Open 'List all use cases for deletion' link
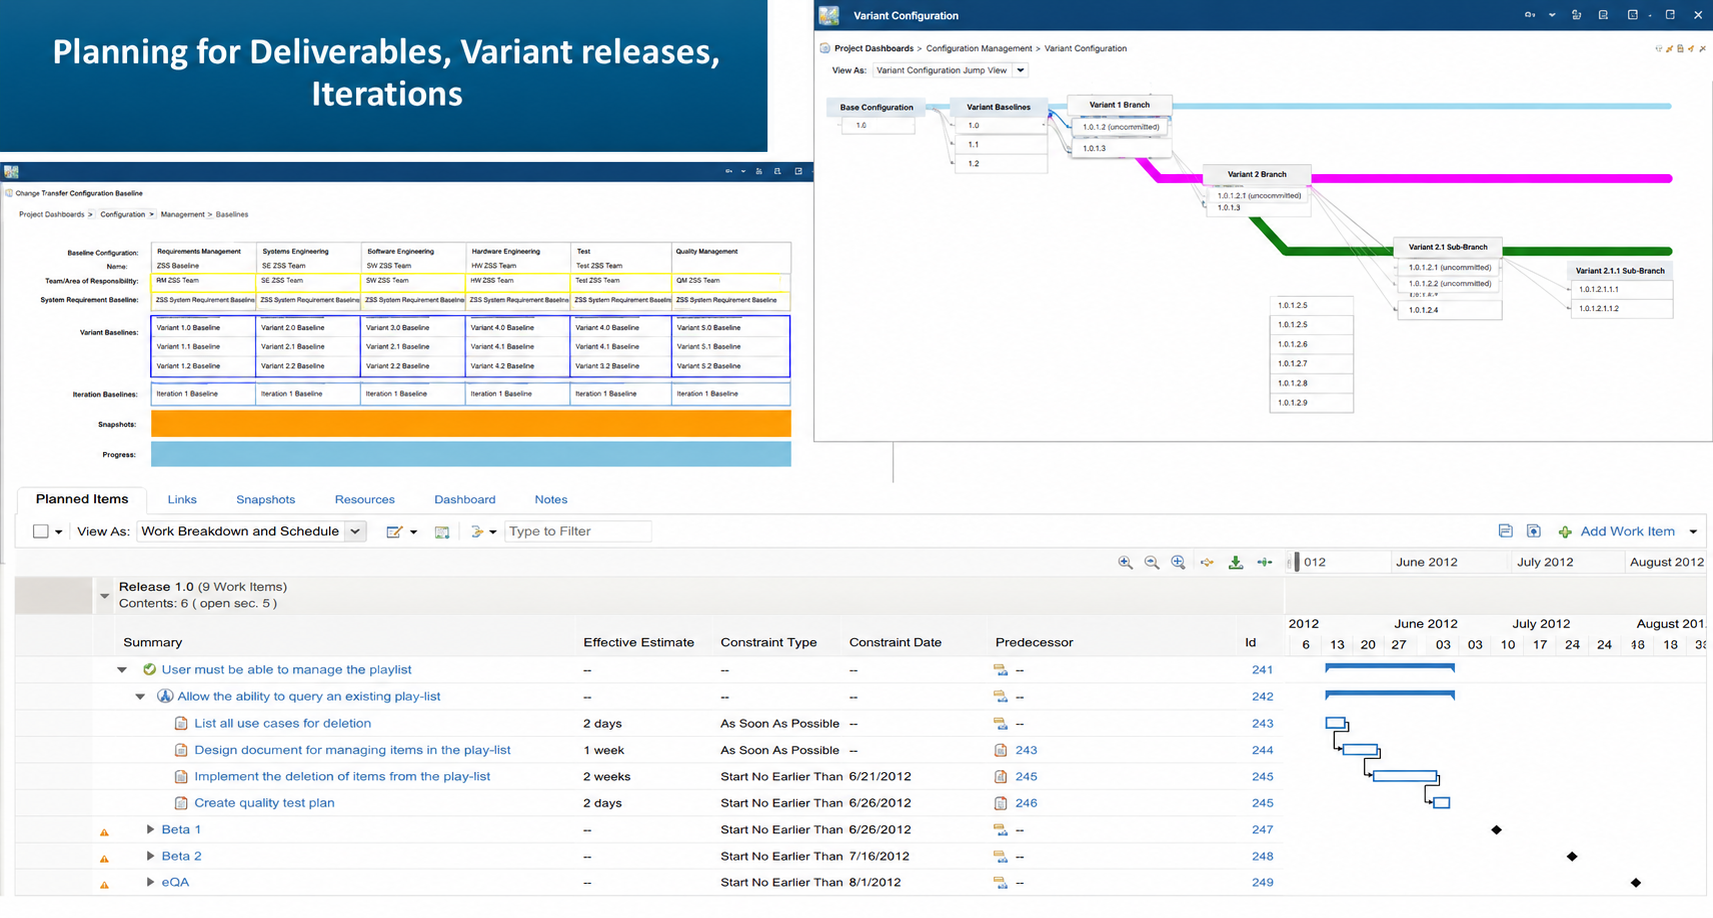The image size is (1713, 918). pyautogui.click(x=283, y=723)
